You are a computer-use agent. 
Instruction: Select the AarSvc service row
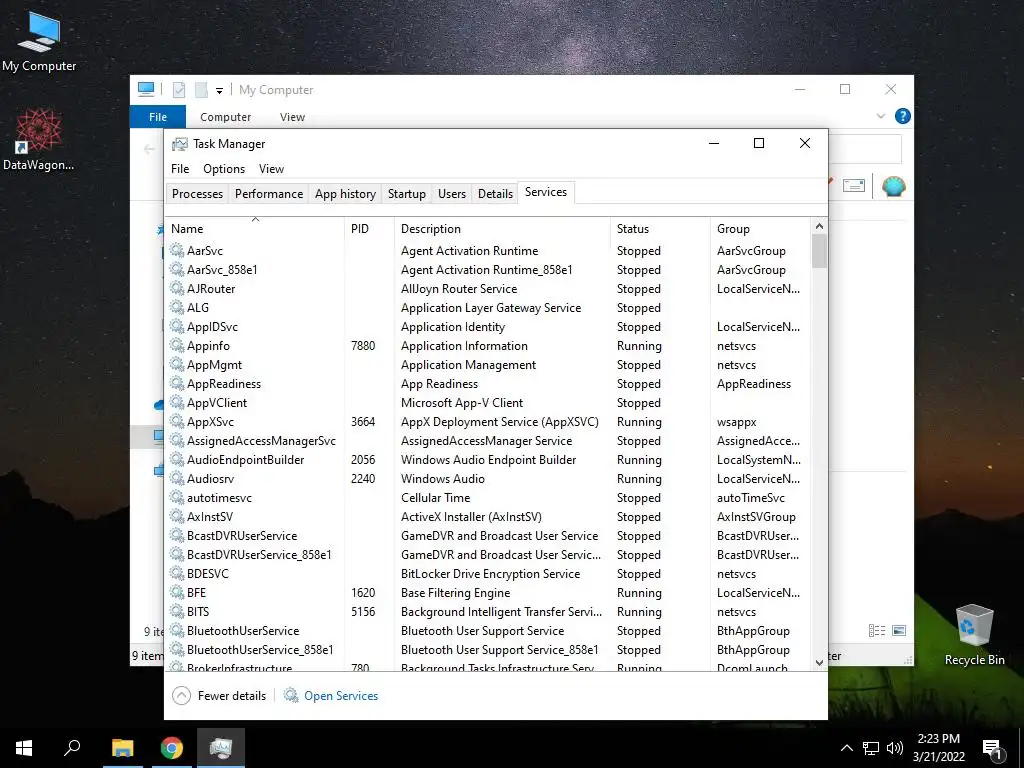(x=487, y=251)
